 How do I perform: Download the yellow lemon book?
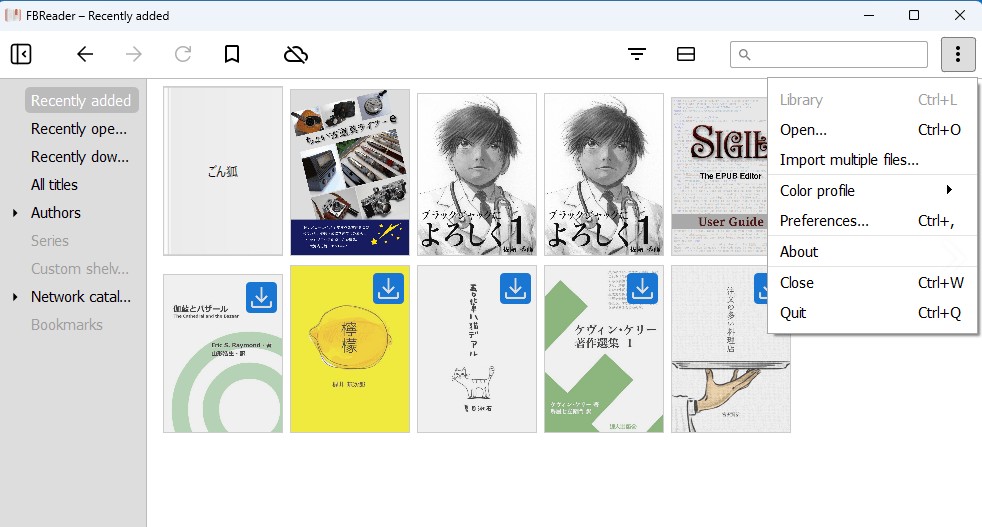388,288
